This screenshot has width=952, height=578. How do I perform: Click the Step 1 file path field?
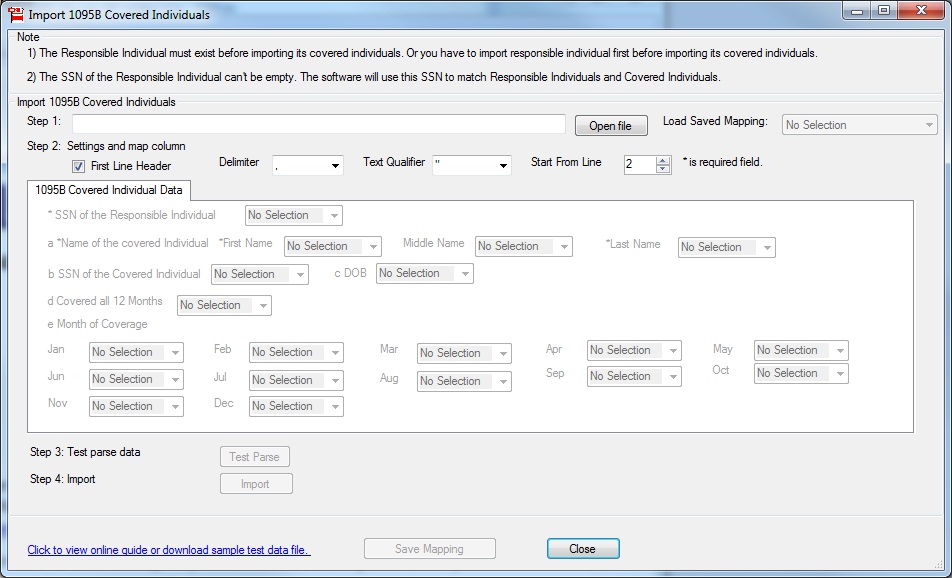tap(319, 124)
